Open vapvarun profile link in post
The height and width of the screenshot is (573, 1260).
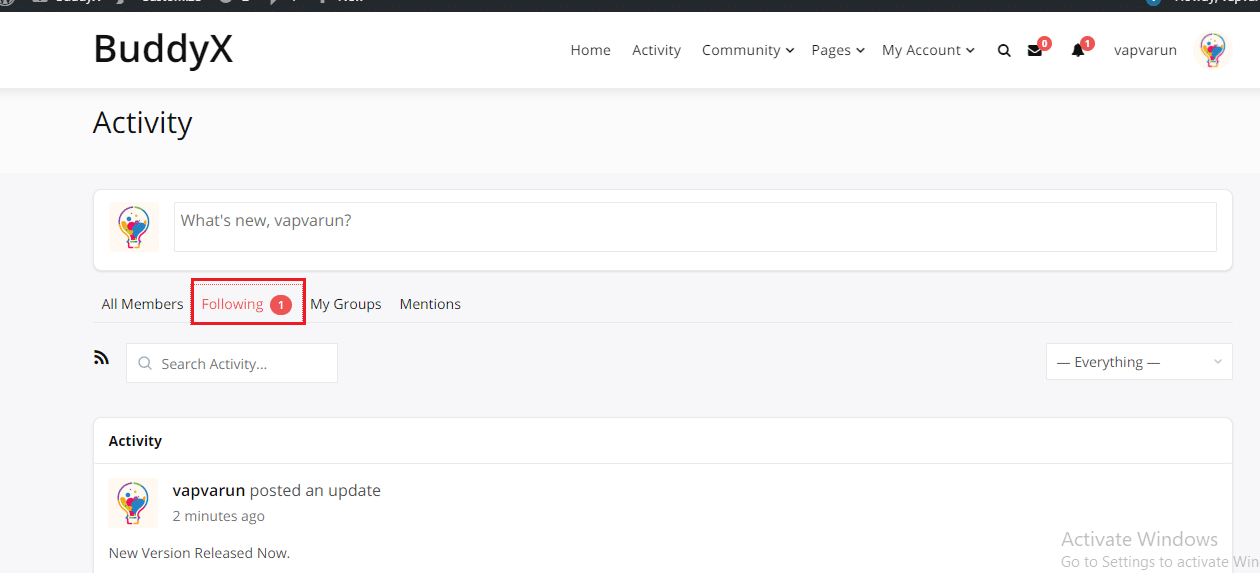[x=209, y=490]
